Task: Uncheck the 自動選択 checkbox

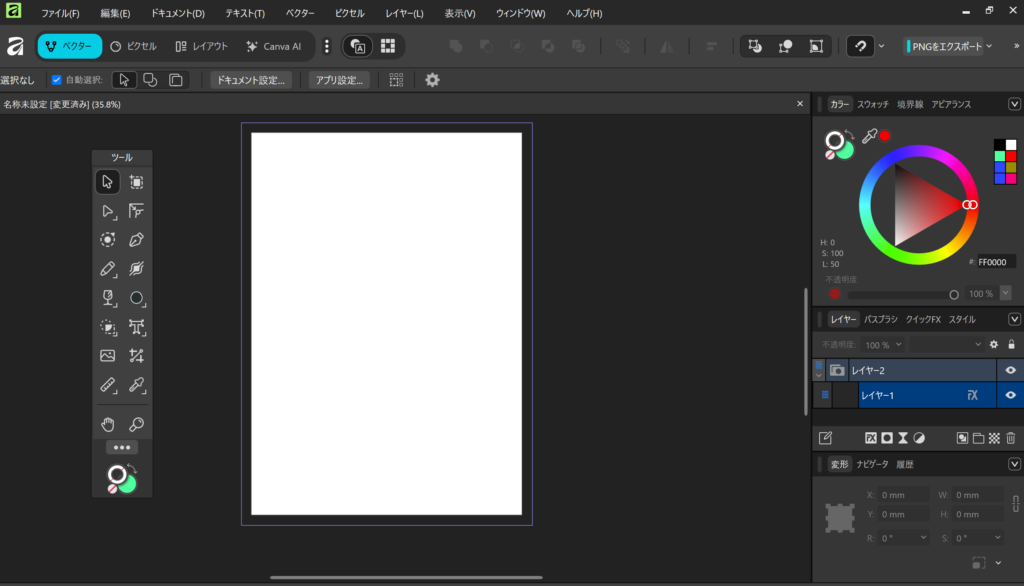Action: pos(57,80)
